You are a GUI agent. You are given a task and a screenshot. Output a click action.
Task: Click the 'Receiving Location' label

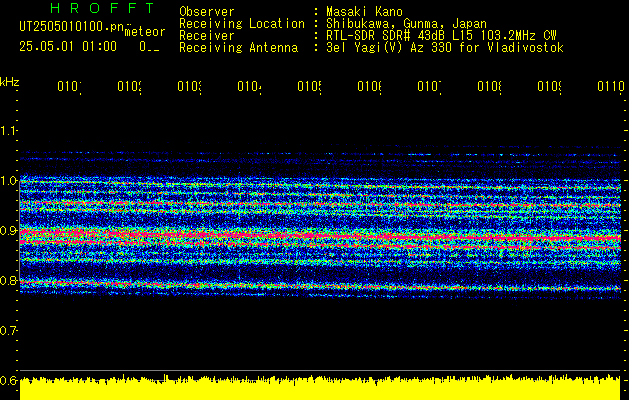tap(242, 23)
